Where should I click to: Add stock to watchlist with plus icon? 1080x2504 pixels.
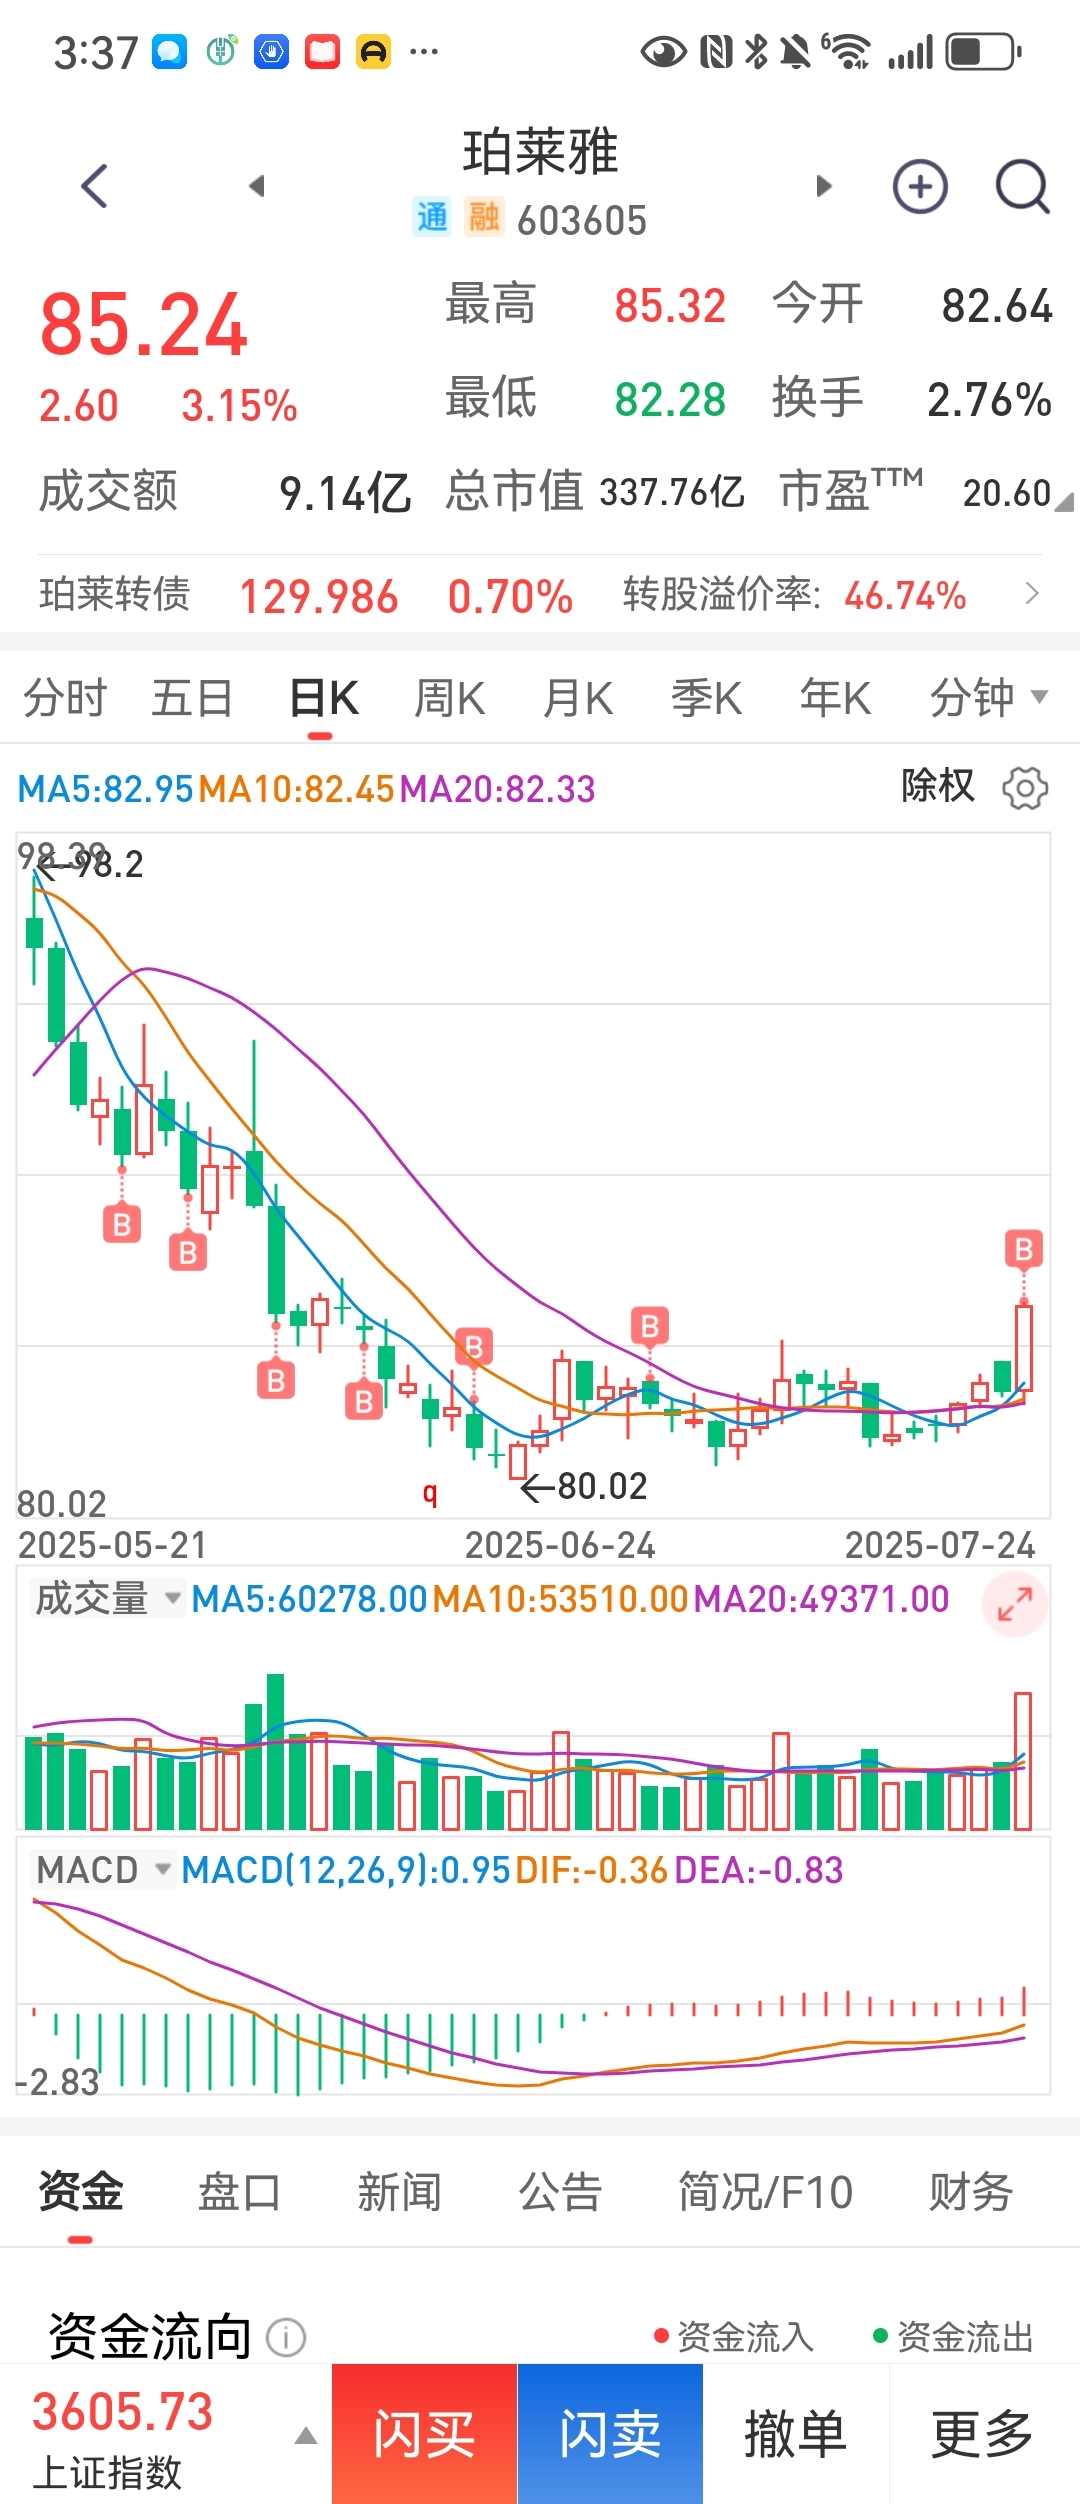tap(920, 186)
